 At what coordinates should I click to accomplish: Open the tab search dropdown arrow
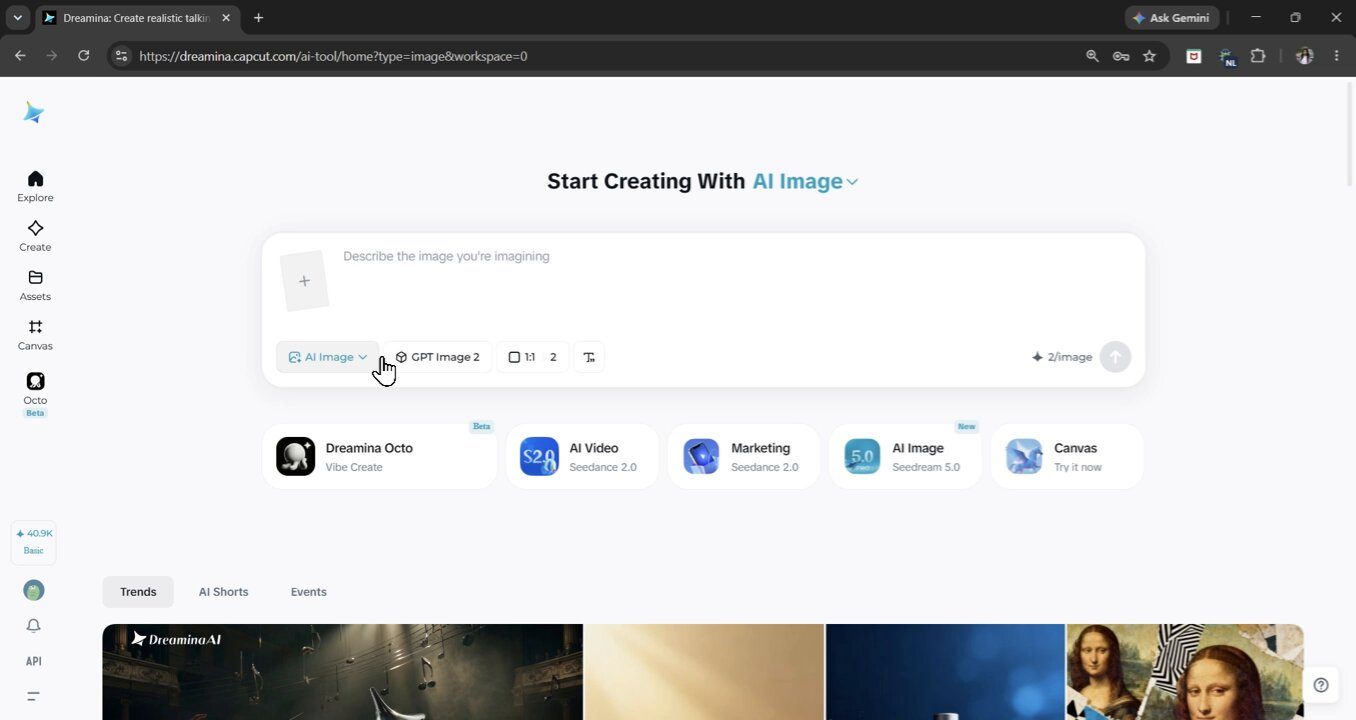click(17, 18)
